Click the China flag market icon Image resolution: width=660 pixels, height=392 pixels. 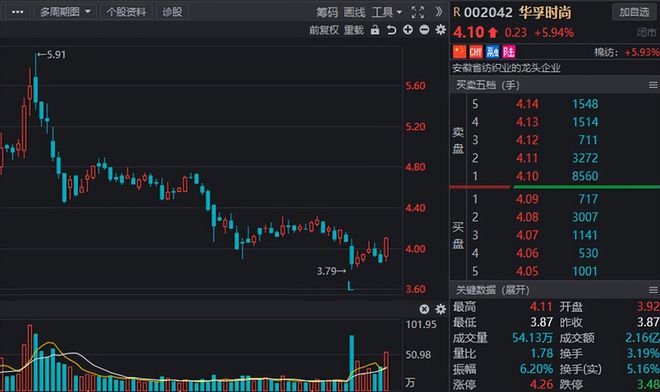tap(459, 52)
